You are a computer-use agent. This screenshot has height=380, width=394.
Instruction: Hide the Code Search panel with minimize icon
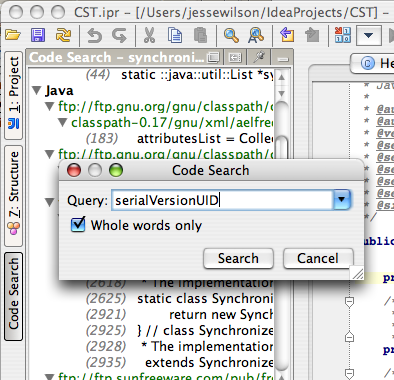pos(283,59)
